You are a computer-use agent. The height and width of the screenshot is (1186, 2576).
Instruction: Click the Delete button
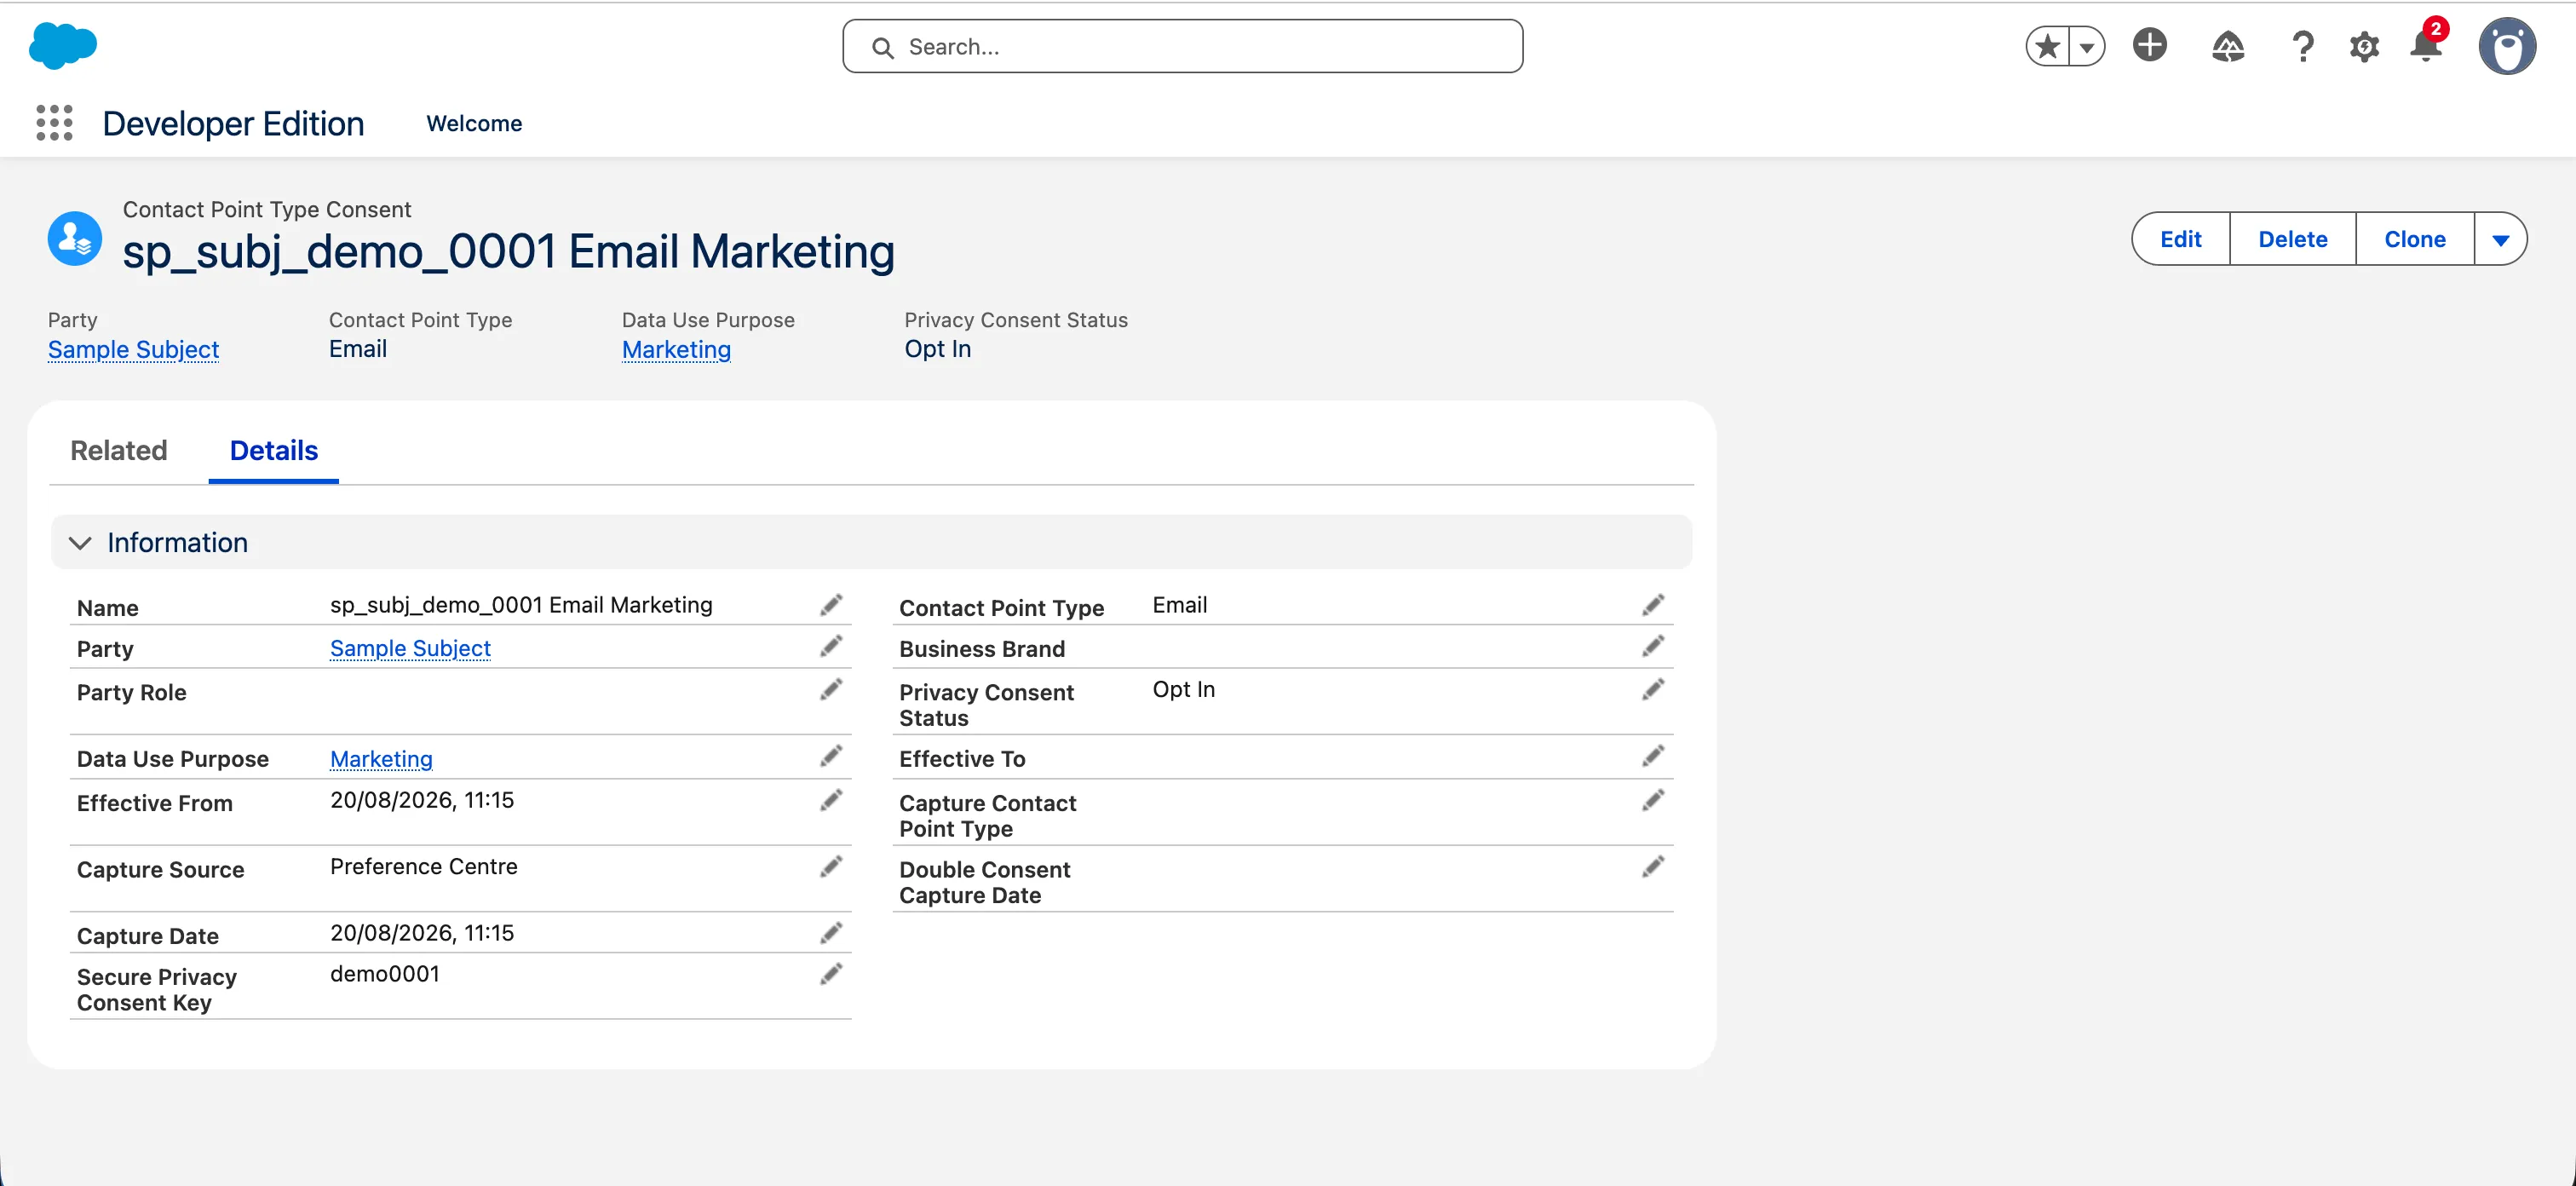2292,239
